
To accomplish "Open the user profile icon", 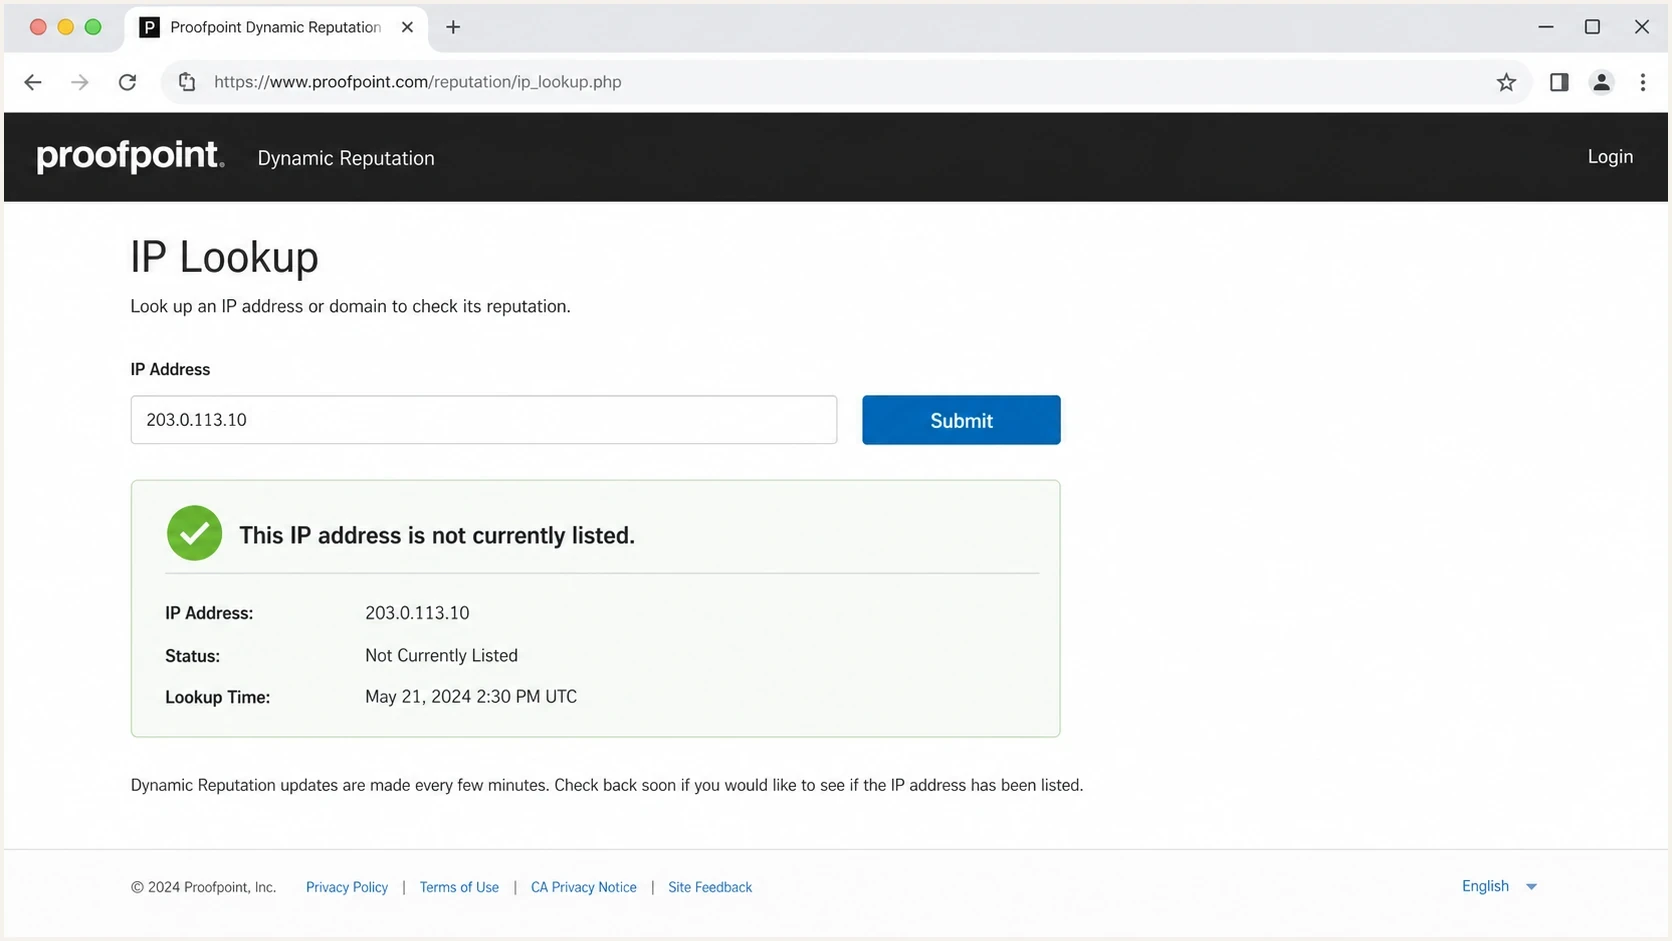I will [x=1601, y=82].
